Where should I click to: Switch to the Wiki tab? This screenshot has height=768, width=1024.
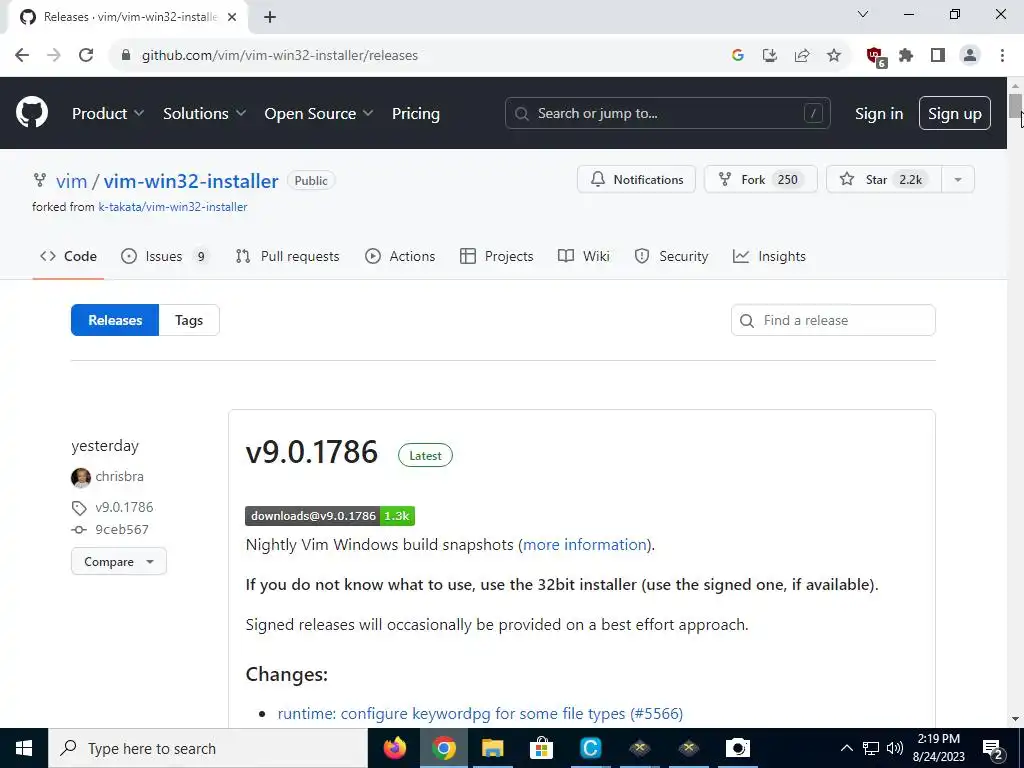click(584, 256)
